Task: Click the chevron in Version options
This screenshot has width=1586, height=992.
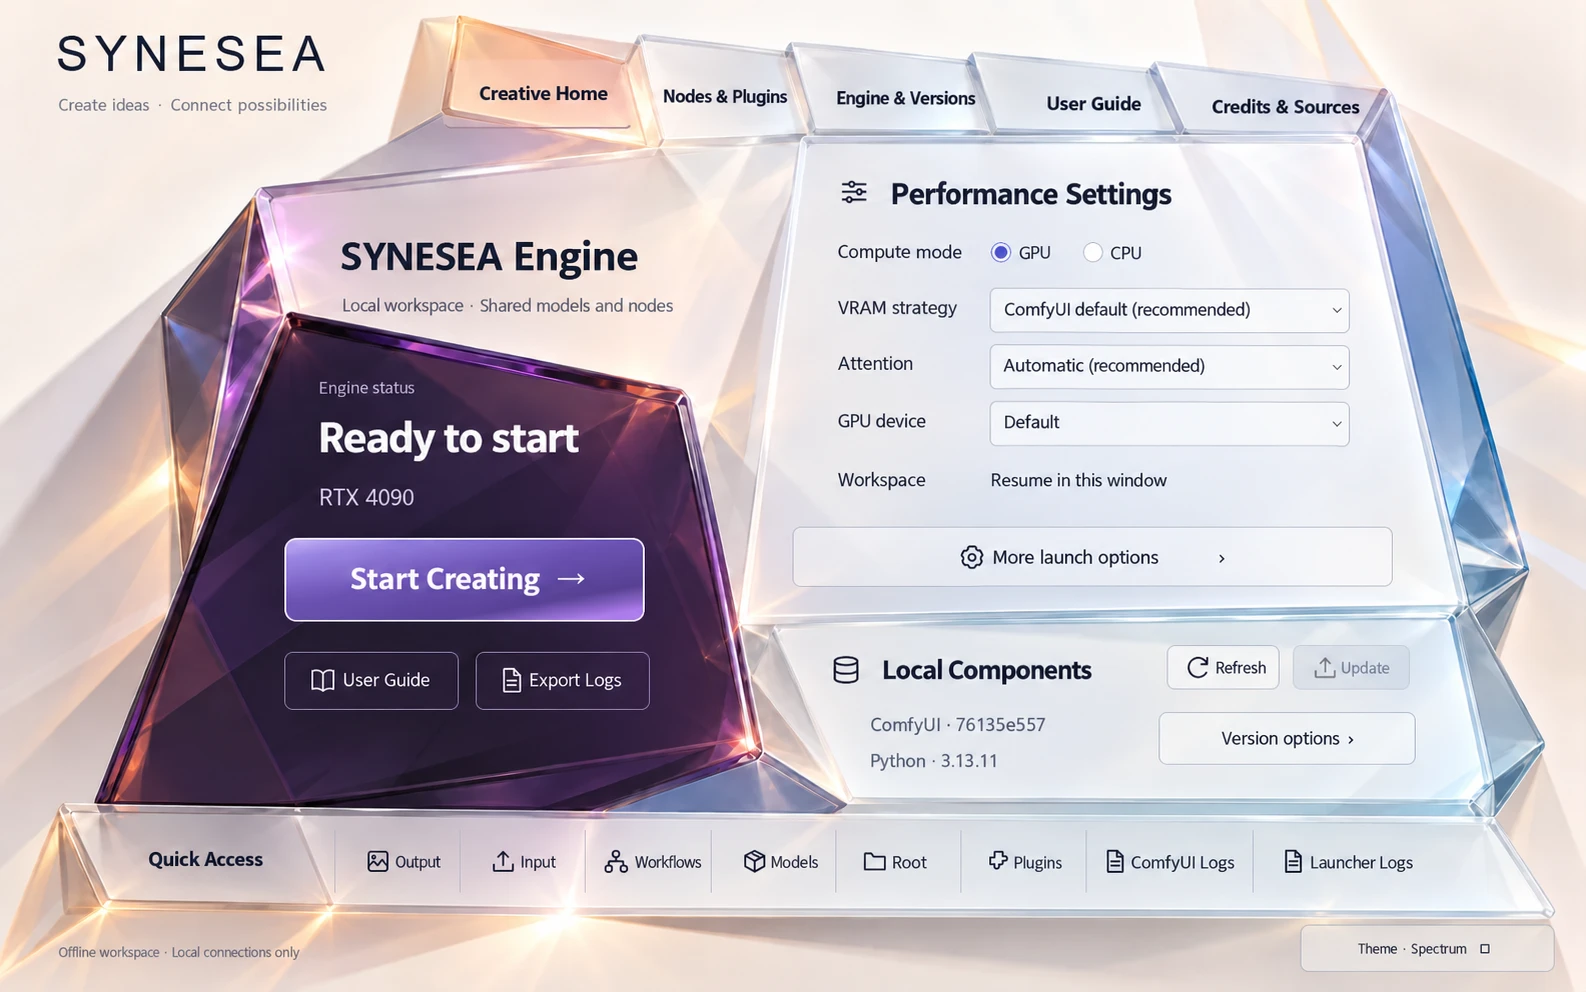Action: click(1351, 739)
